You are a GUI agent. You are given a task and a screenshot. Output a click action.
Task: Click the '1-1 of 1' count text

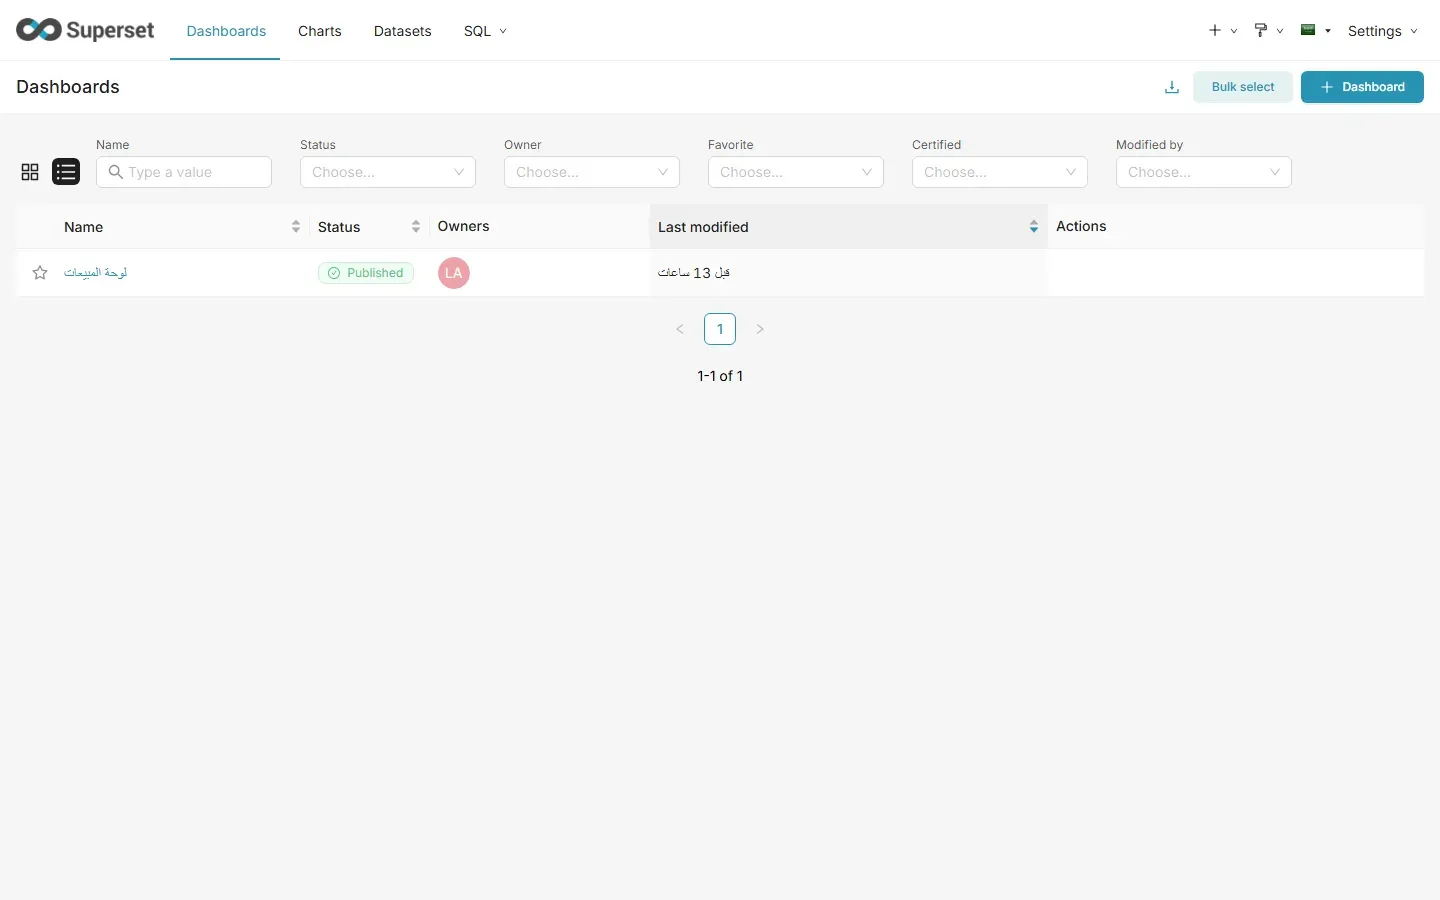pos(720,376)
